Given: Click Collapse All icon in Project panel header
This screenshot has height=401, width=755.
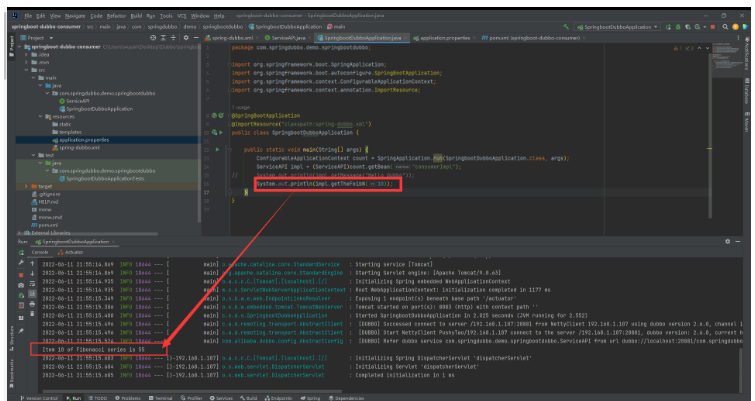Looking at the screenshot, I should pos(173,37).
